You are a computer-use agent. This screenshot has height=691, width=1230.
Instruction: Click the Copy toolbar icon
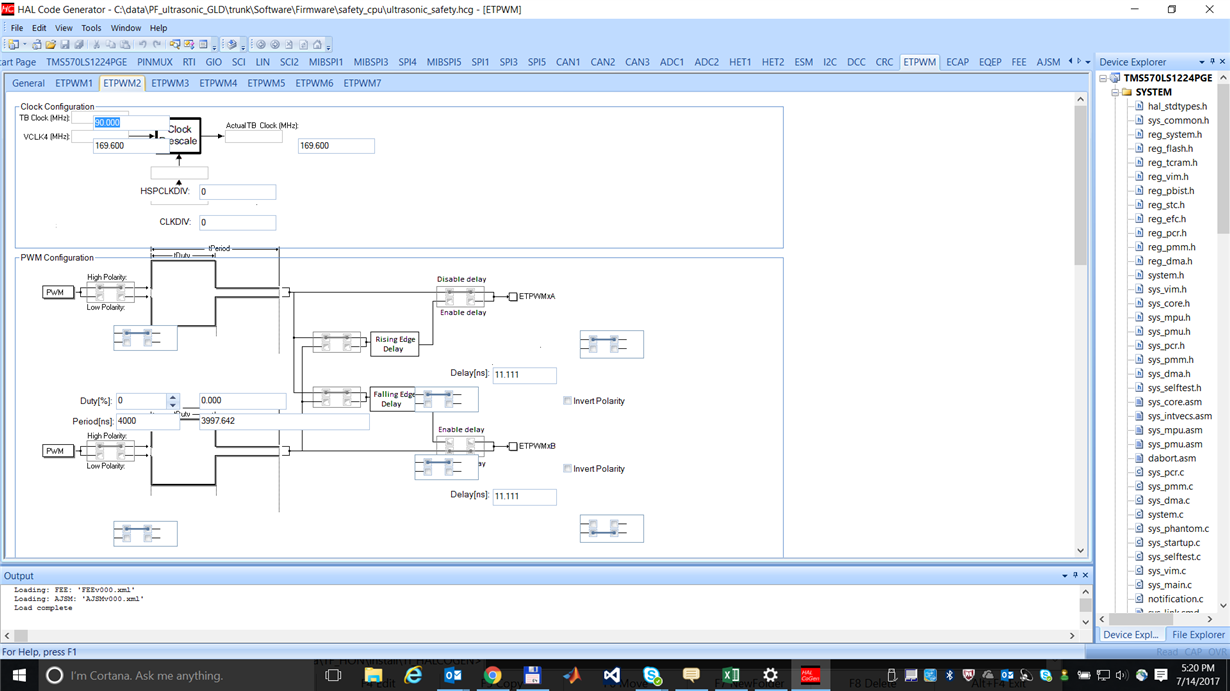pyautogui.click(x=110, y=44)
